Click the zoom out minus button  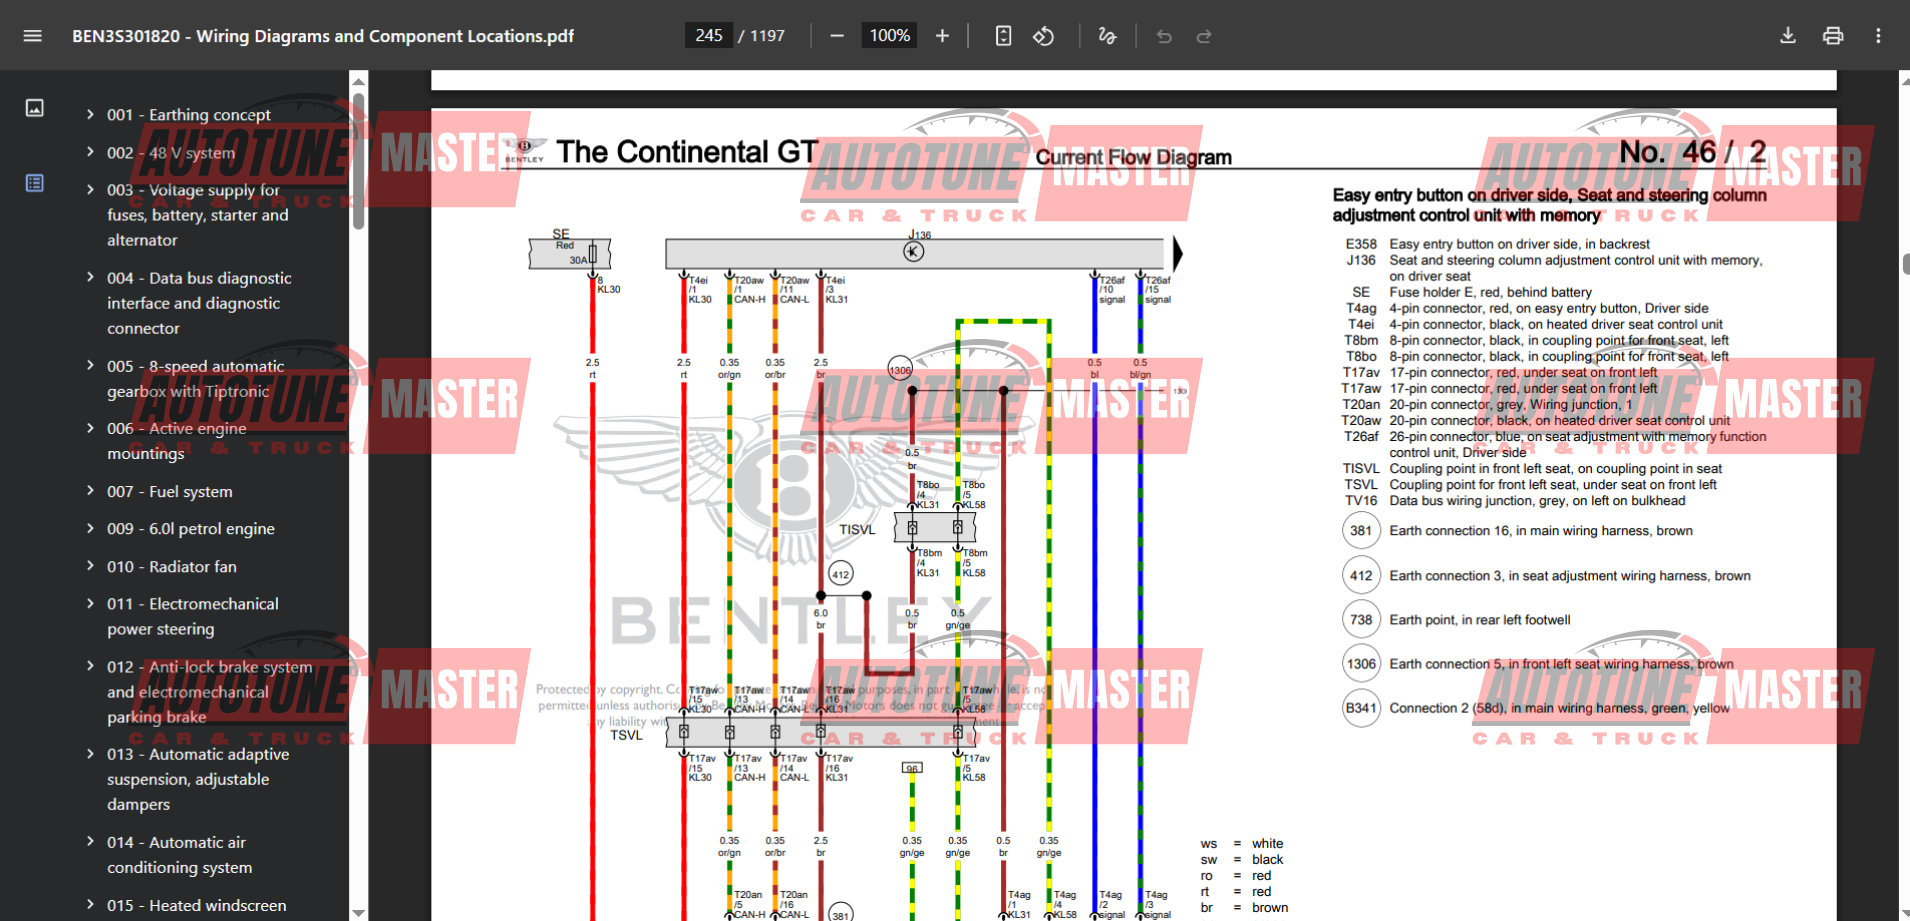click(x=837, y=36)
